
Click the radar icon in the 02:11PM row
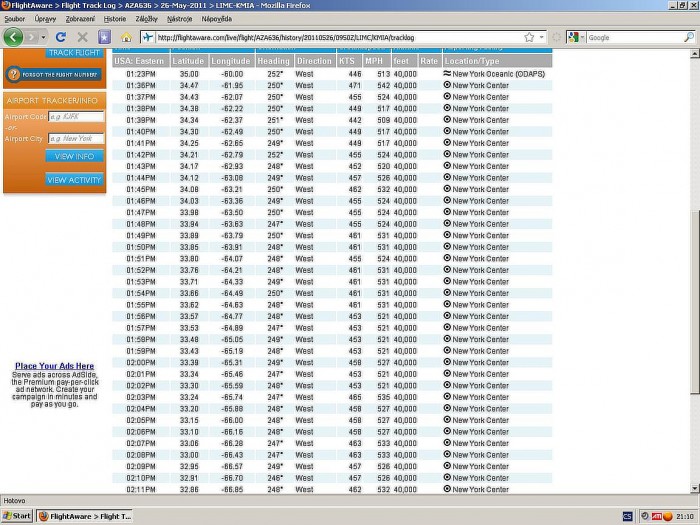coord(447,489)
